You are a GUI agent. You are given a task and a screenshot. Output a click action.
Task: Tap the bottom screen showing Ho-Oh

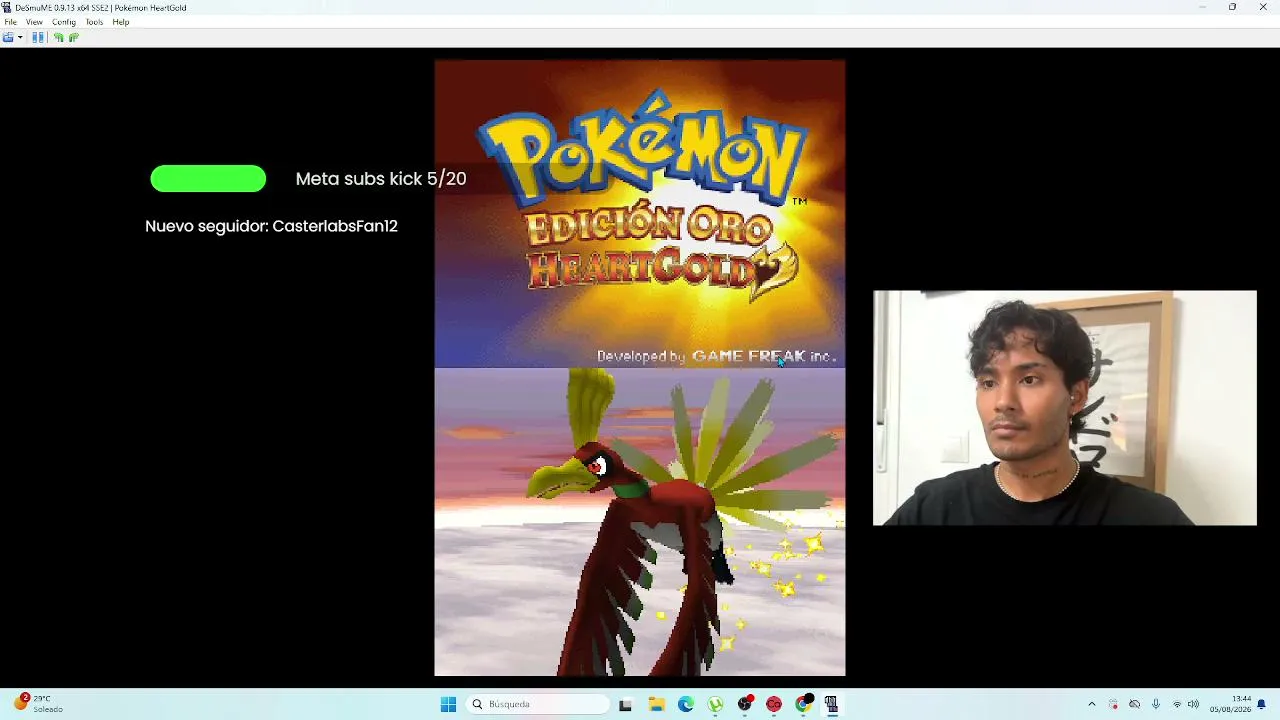[640, 522]
